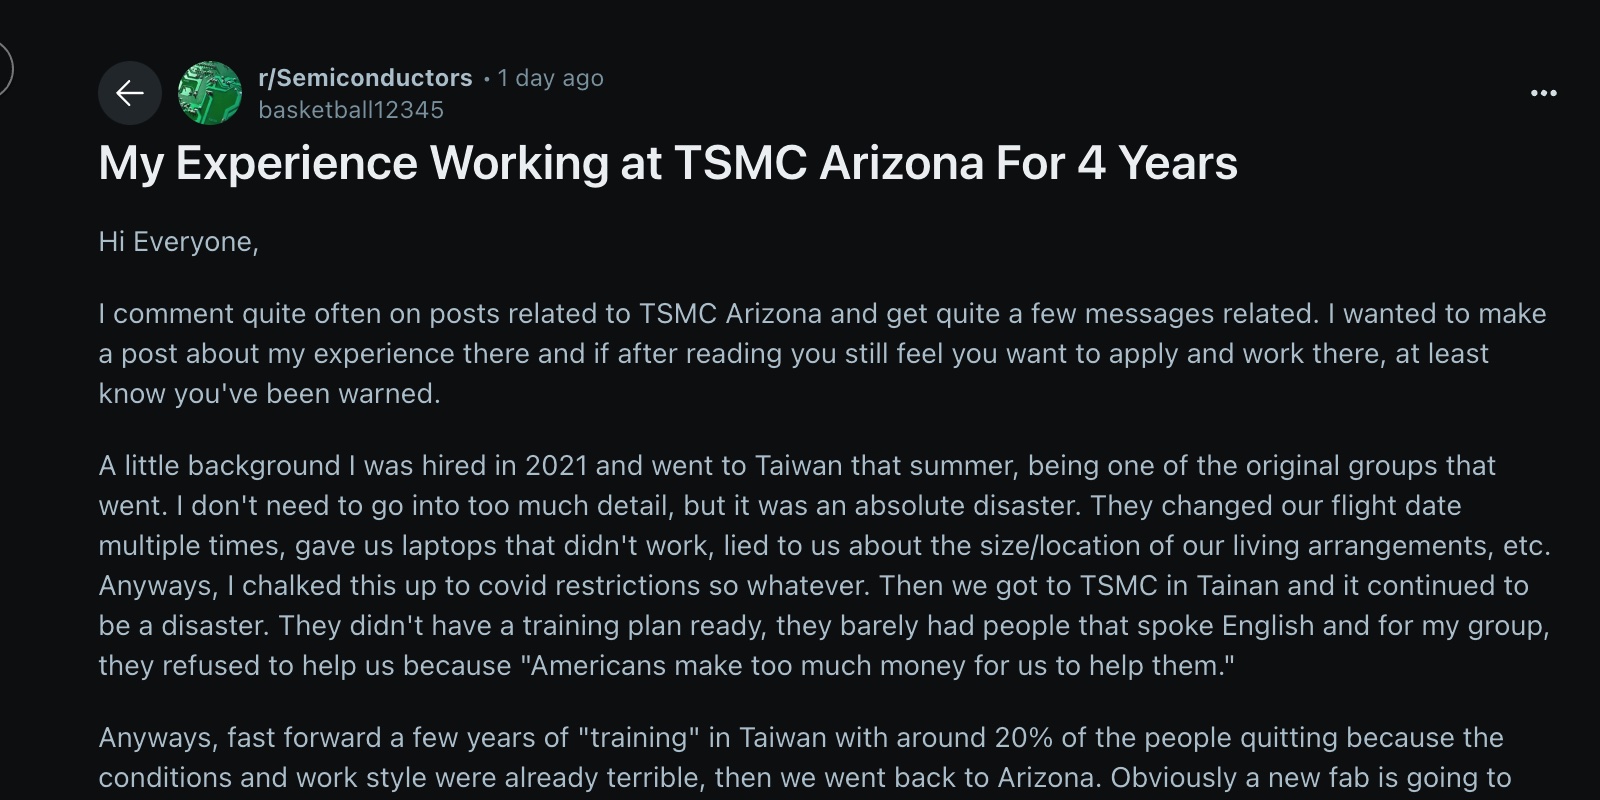
Task: Click the paragraph starting "A little background"
Action: (822, 565)
